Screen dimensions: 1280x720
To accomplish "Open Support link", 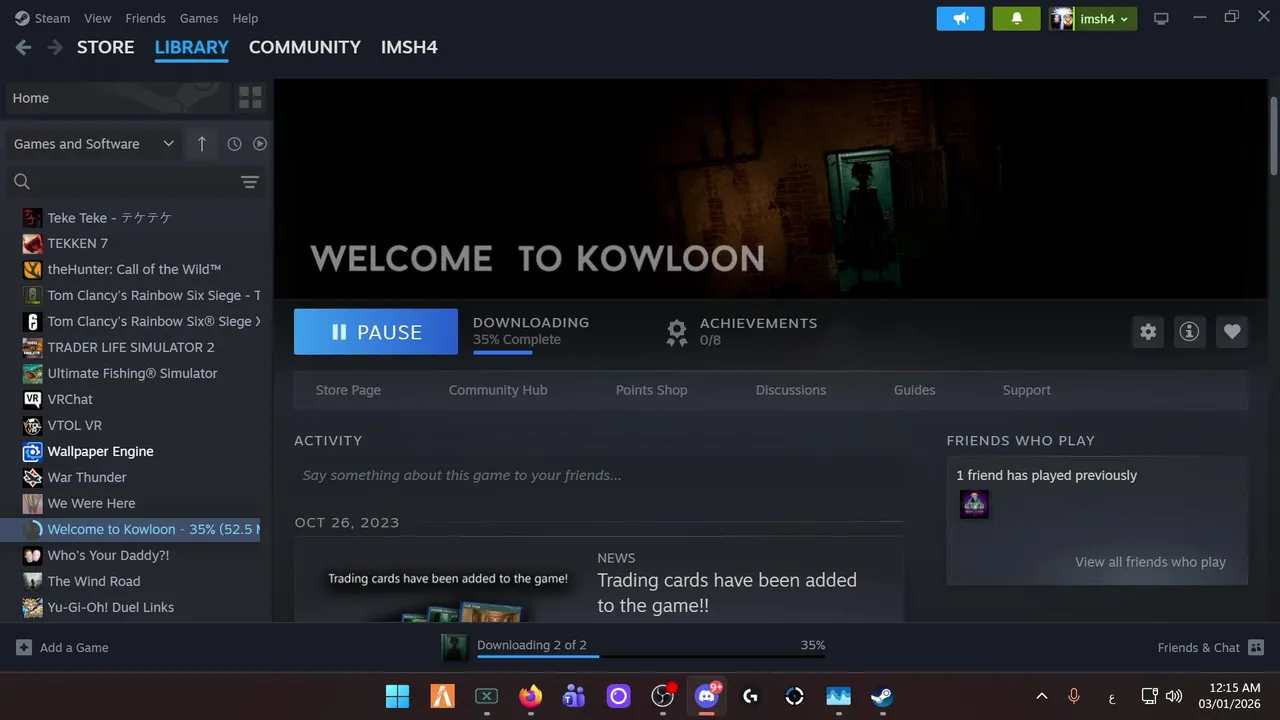I will [x=1027, y=390].
